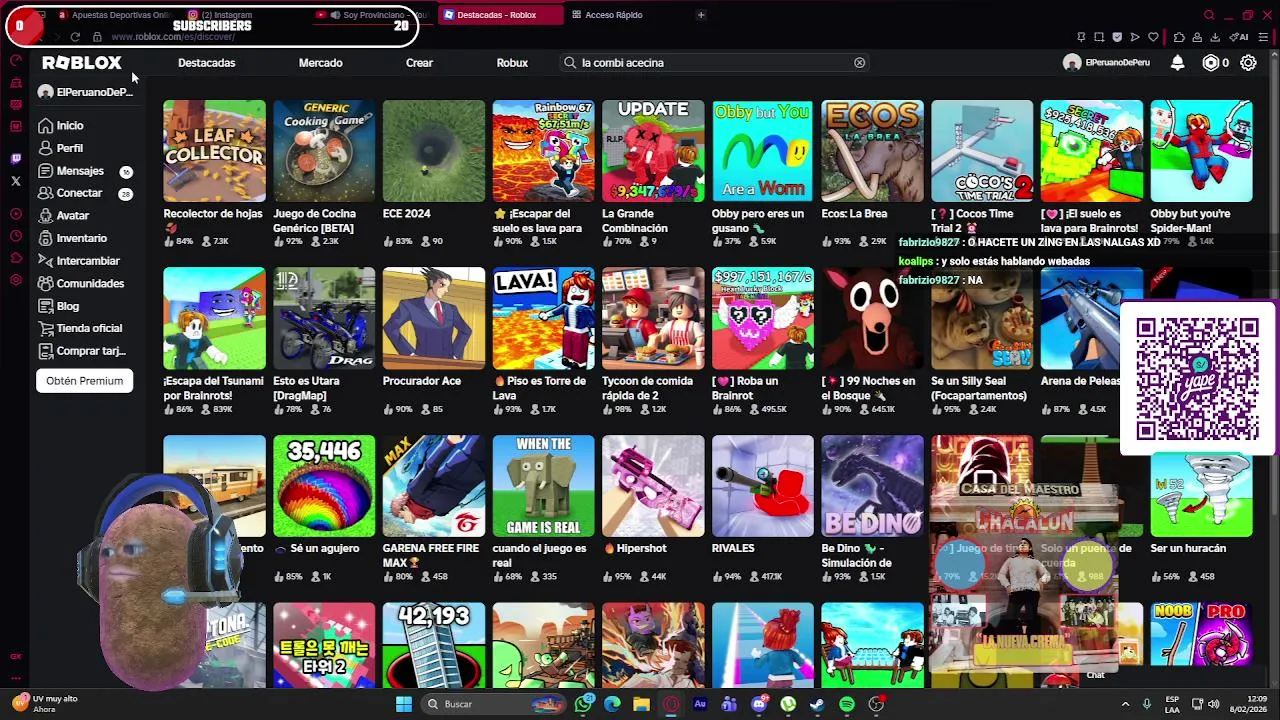Open Perfil from the sidebar
This screenshot has width=1280, height=720.
coord(61,148)
